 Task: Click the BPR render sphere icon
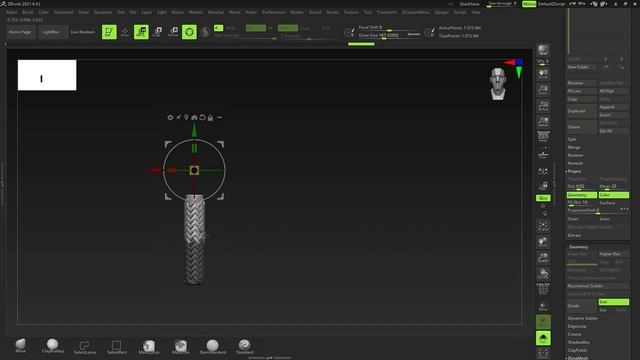pos(543,50)
